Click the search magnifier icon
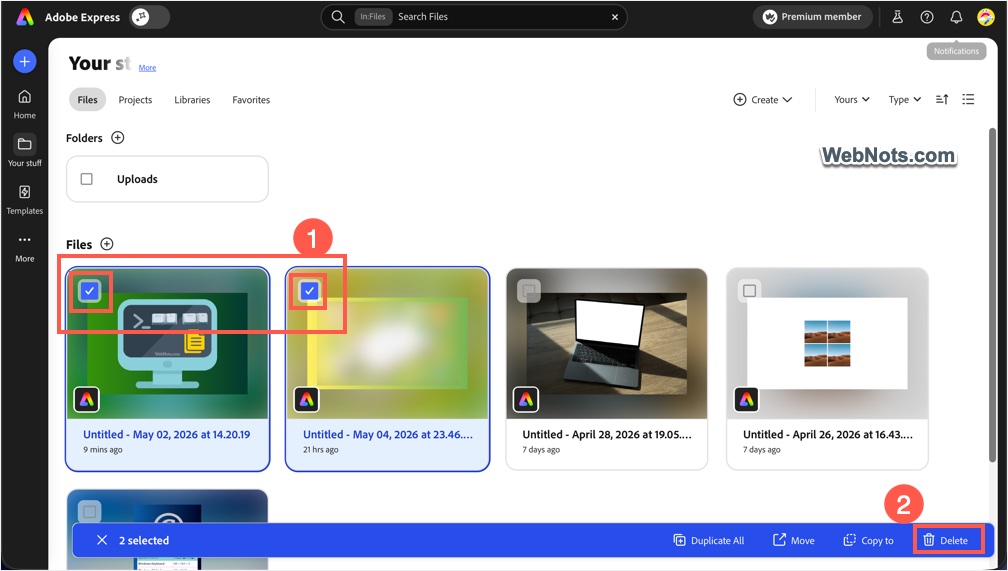 (338, 17)
